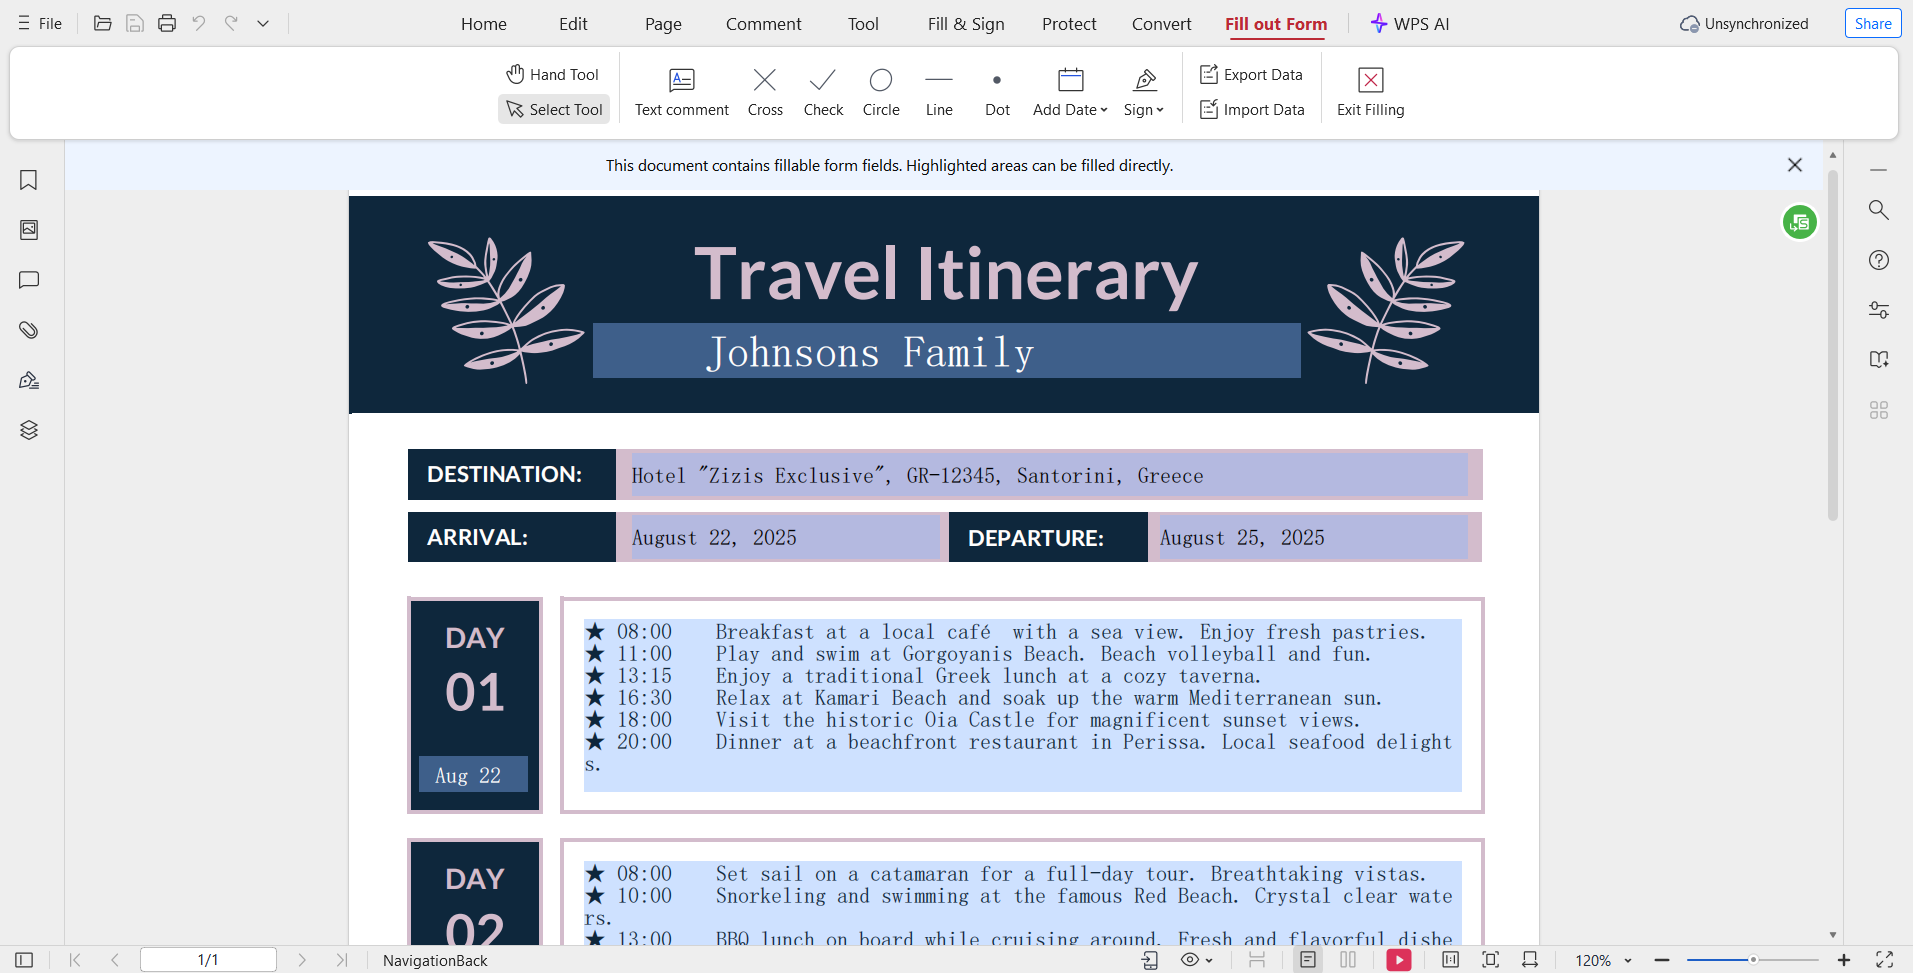Viewport: 1913px width, 973px height.
Task: Switch to the Tool tab
Action: coord(863,24)
